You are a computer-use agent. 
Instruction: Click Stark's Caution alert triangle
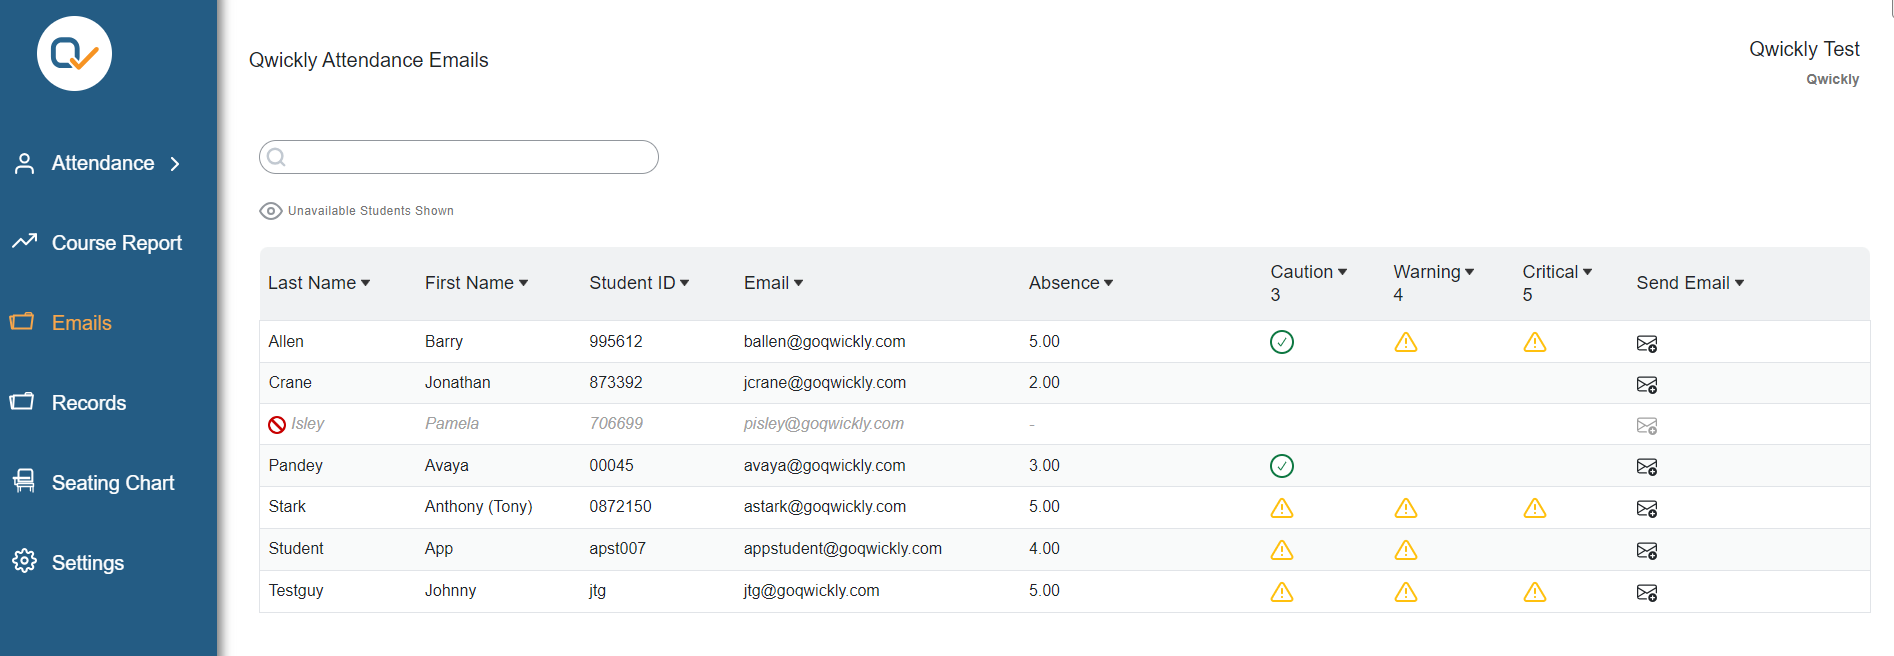tap(1282, 508)
